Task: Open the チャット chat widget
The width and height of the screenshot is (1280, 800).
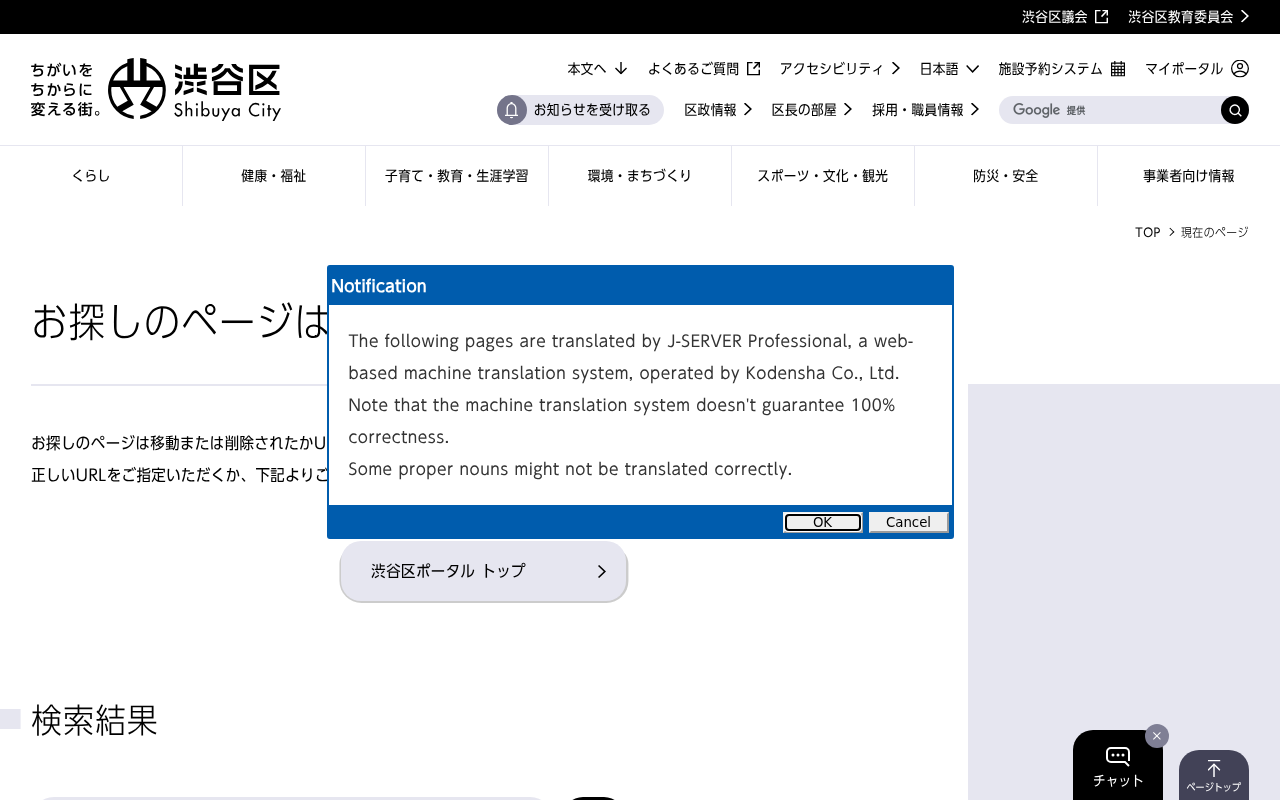Action: point(1118,766)
